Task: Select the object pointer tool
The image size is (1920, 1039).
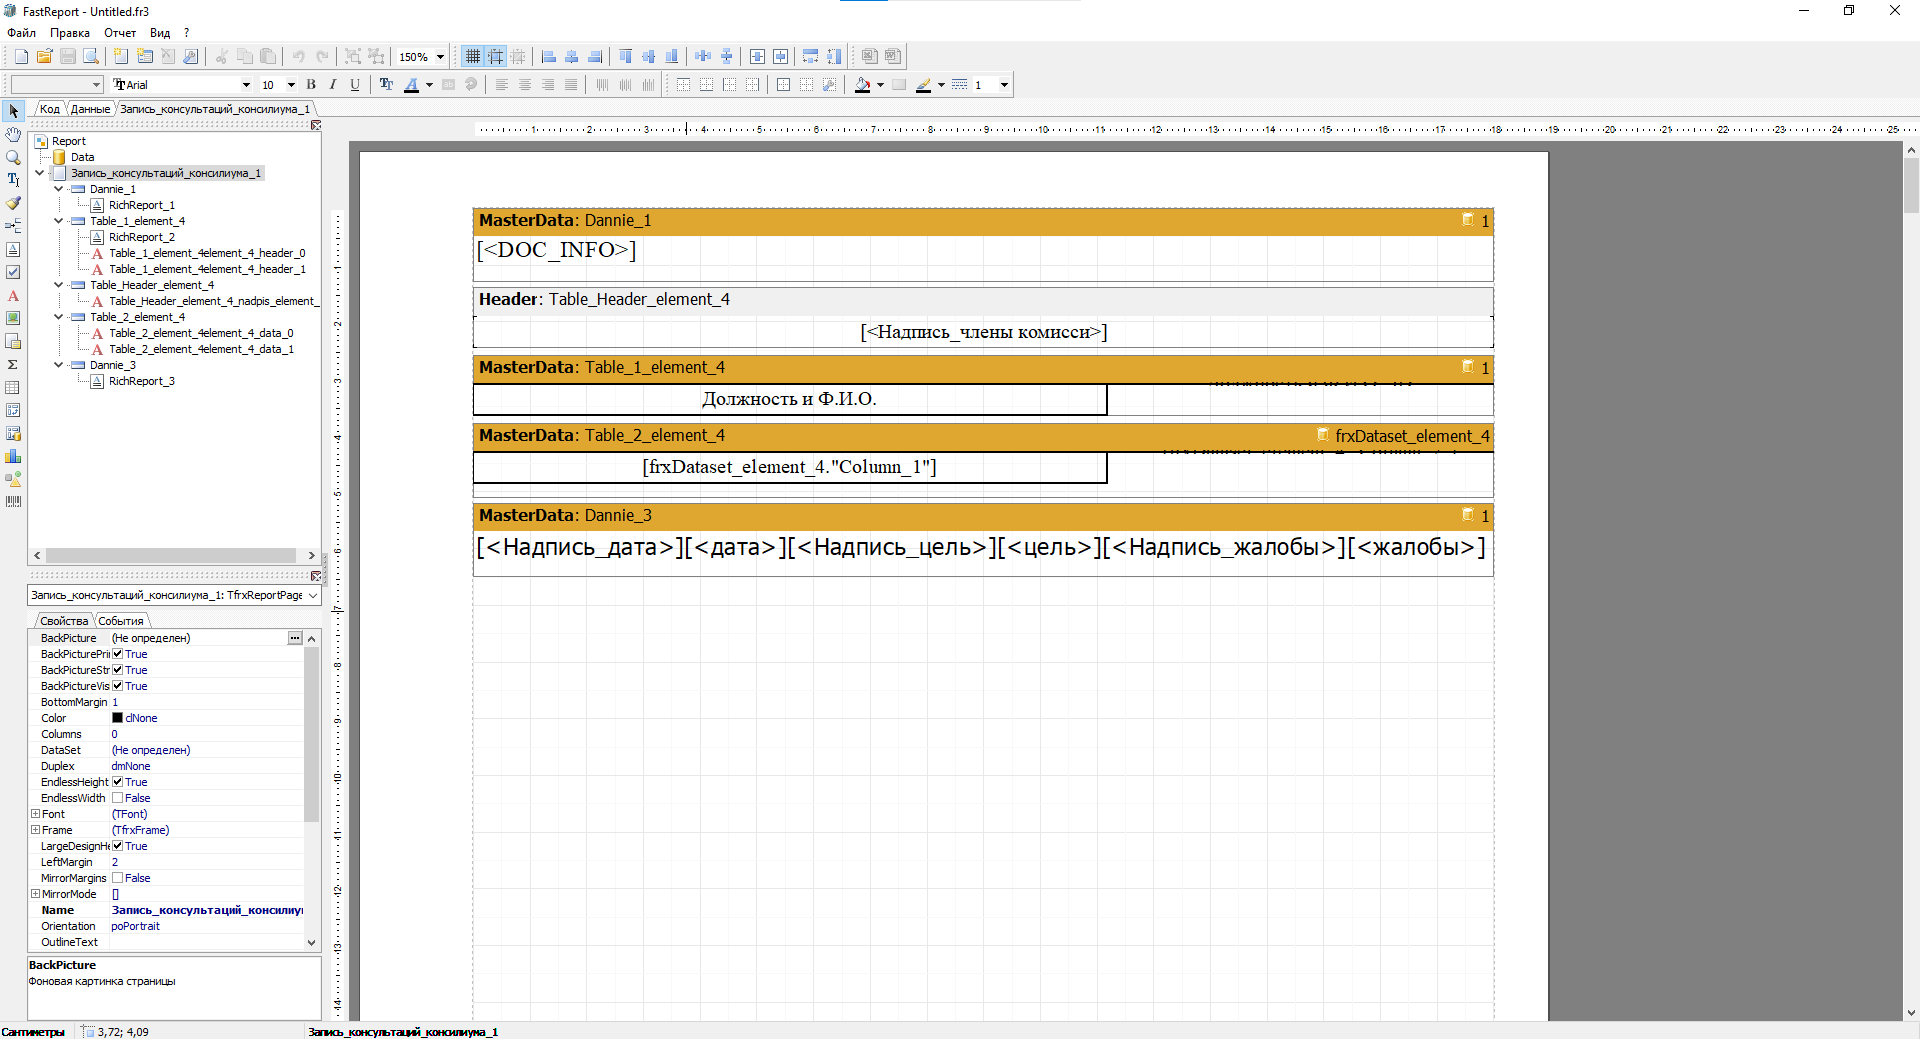Action: 13,111
